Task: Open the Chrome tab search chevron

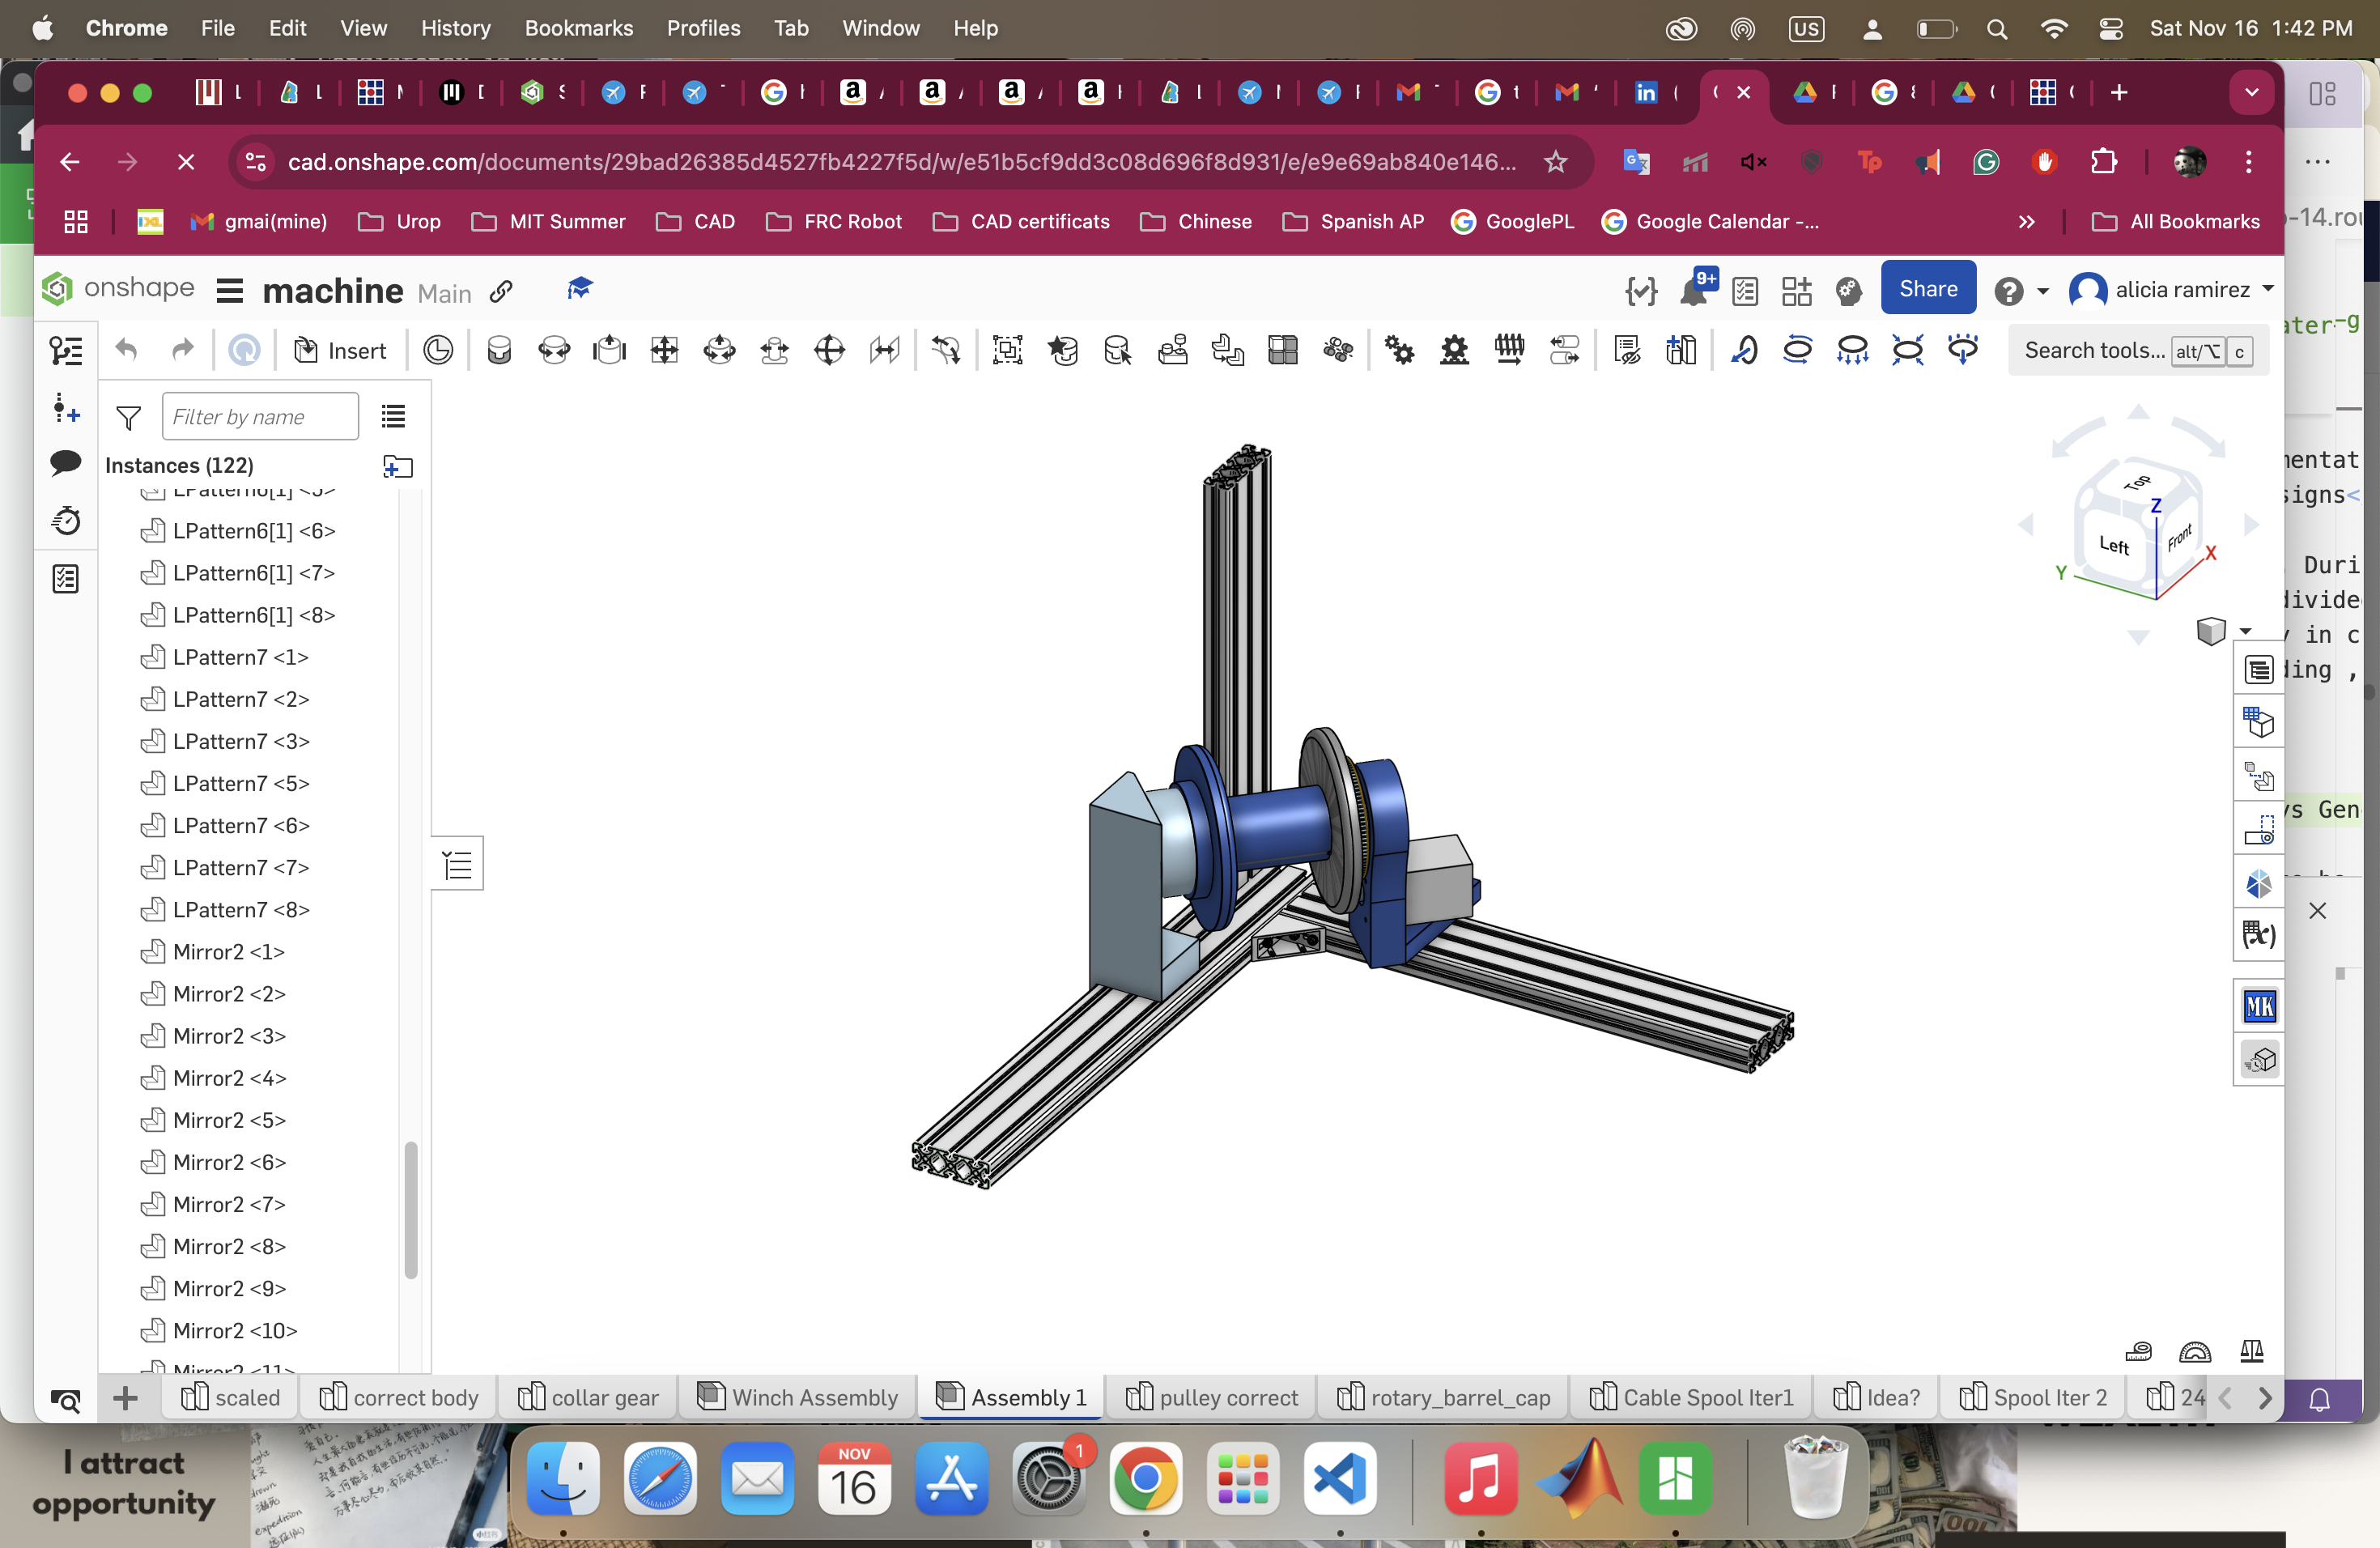Action: 2252,92
